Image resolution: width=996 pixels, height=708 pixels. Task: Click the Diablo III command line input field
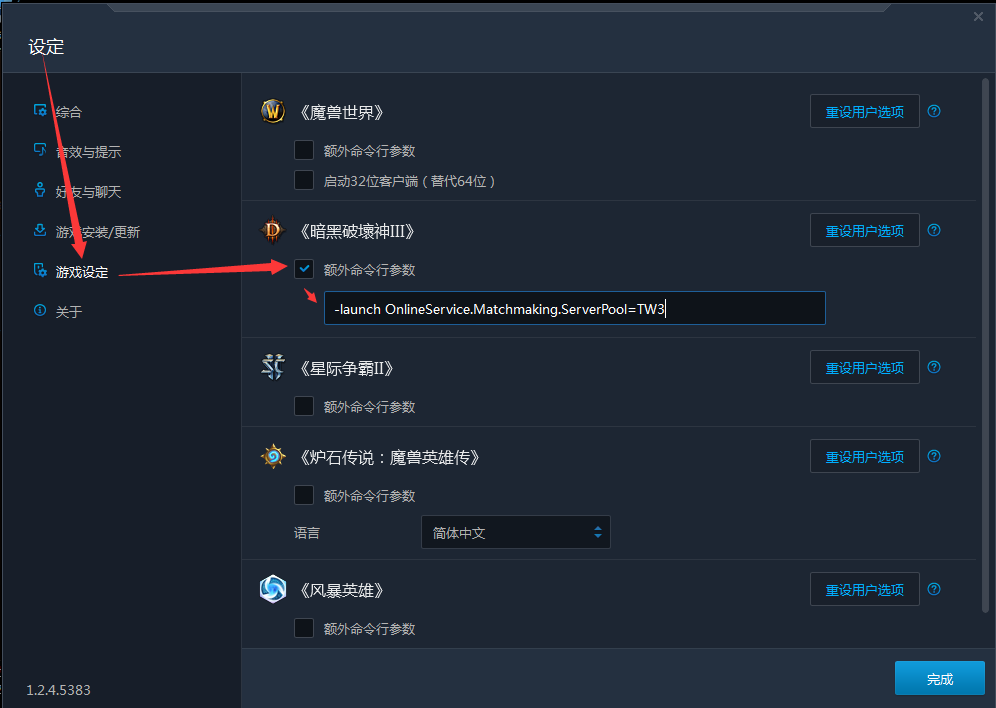pos(575,309)
